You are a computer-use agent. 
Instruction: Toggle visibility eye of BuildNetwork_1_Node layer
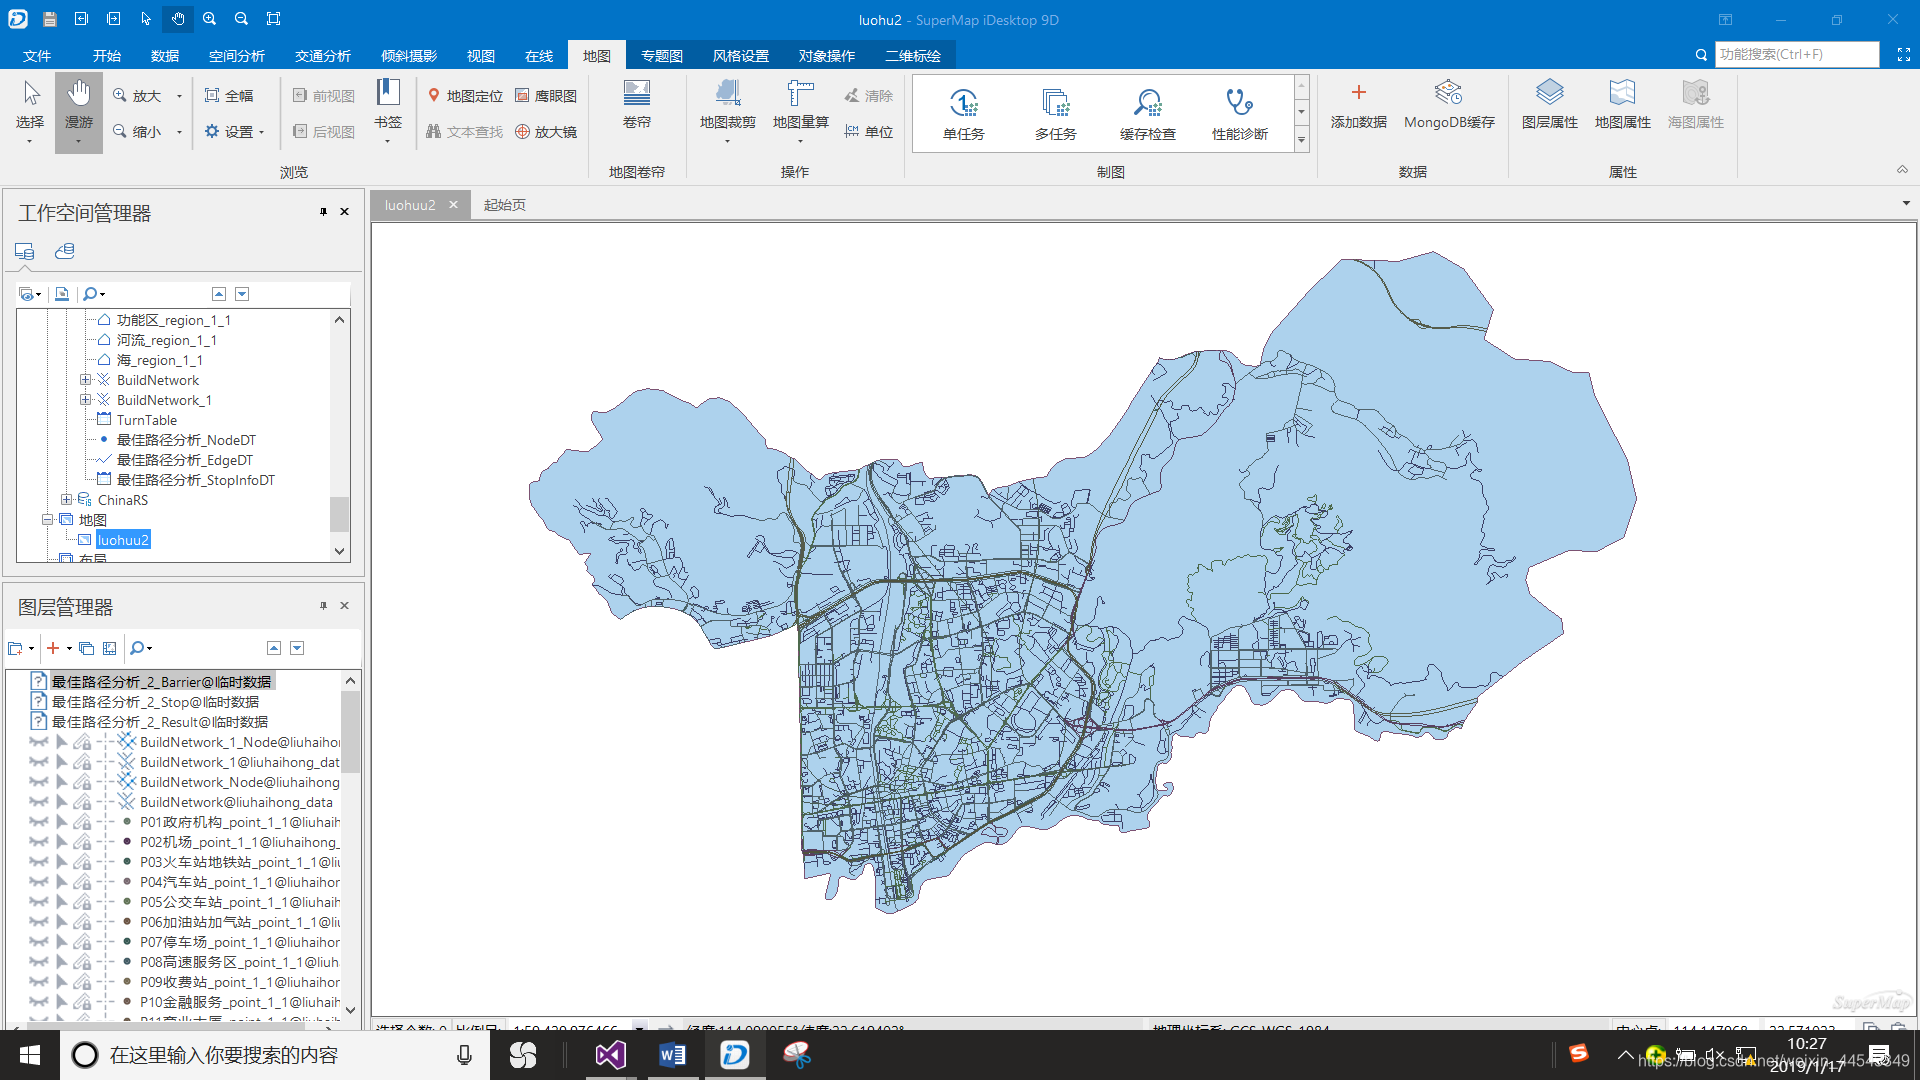tap(39, 742)
